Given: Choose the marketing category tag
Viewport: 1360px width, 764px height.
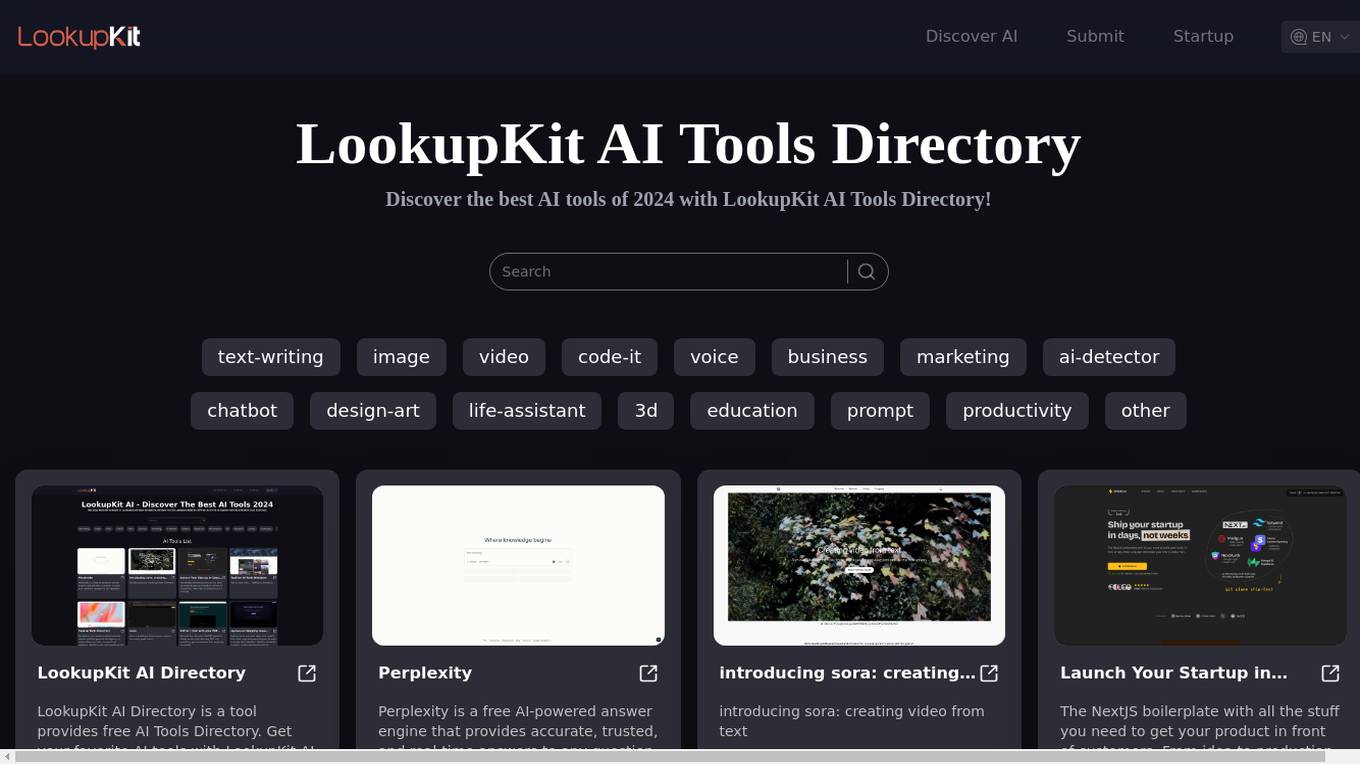Looking at the screenshot, I should pos(963,357).
